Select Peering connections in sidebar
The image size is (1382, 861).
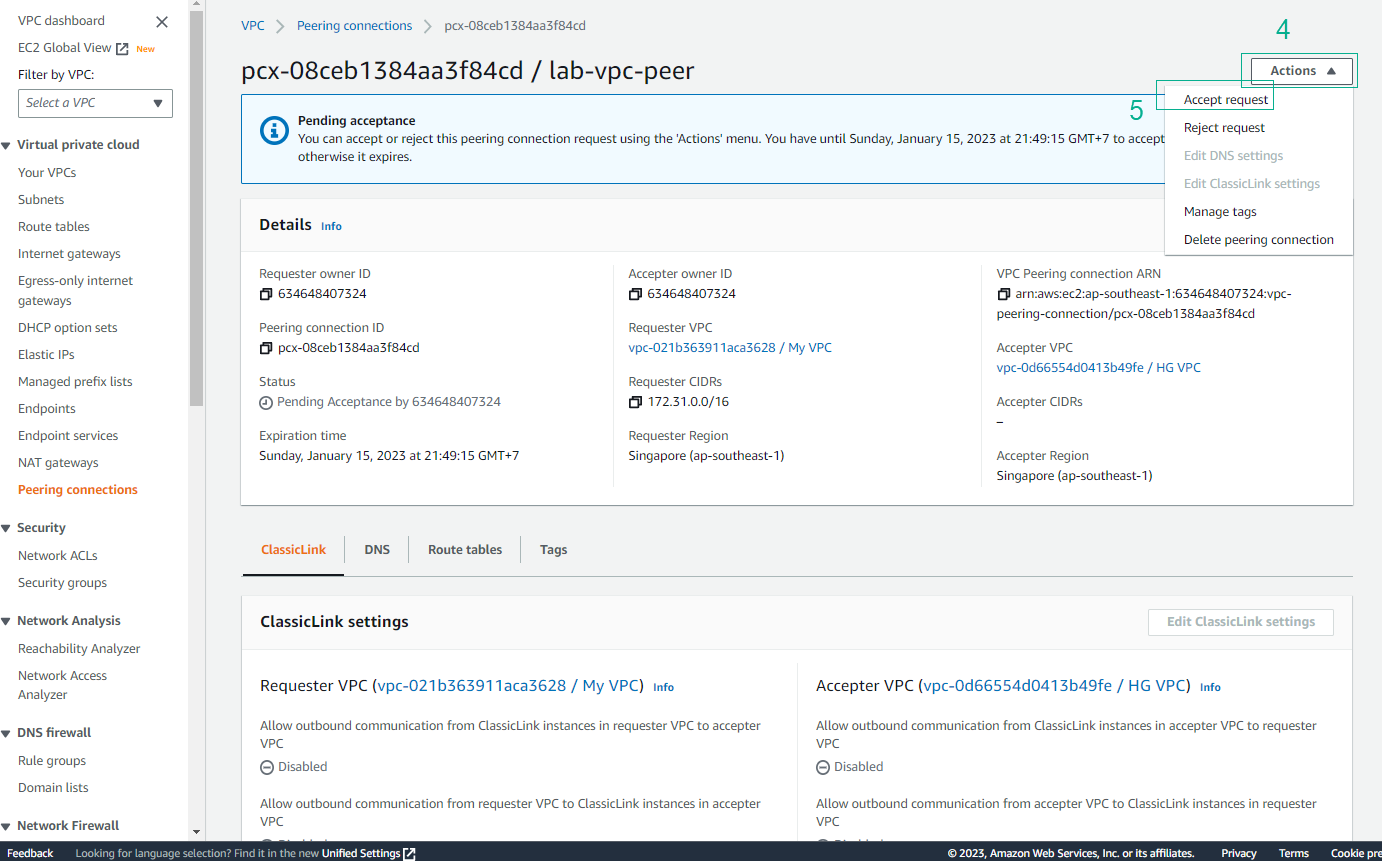(x=78, y=490)
